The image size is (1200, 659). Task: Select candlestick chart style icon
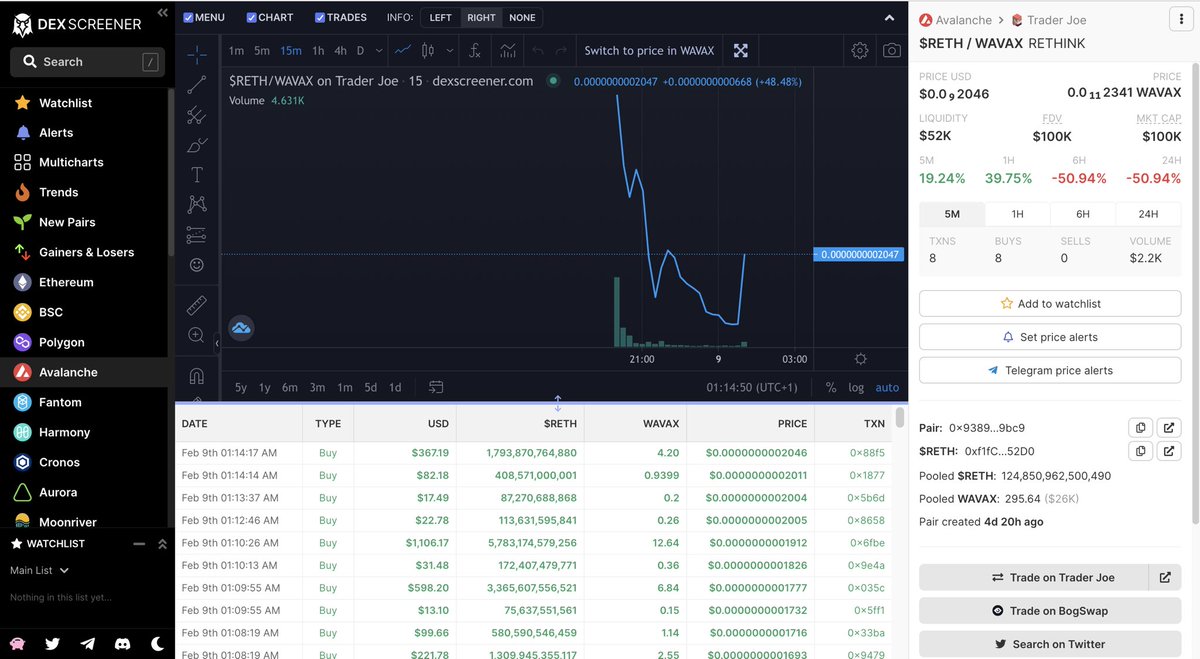click(428, 50)
